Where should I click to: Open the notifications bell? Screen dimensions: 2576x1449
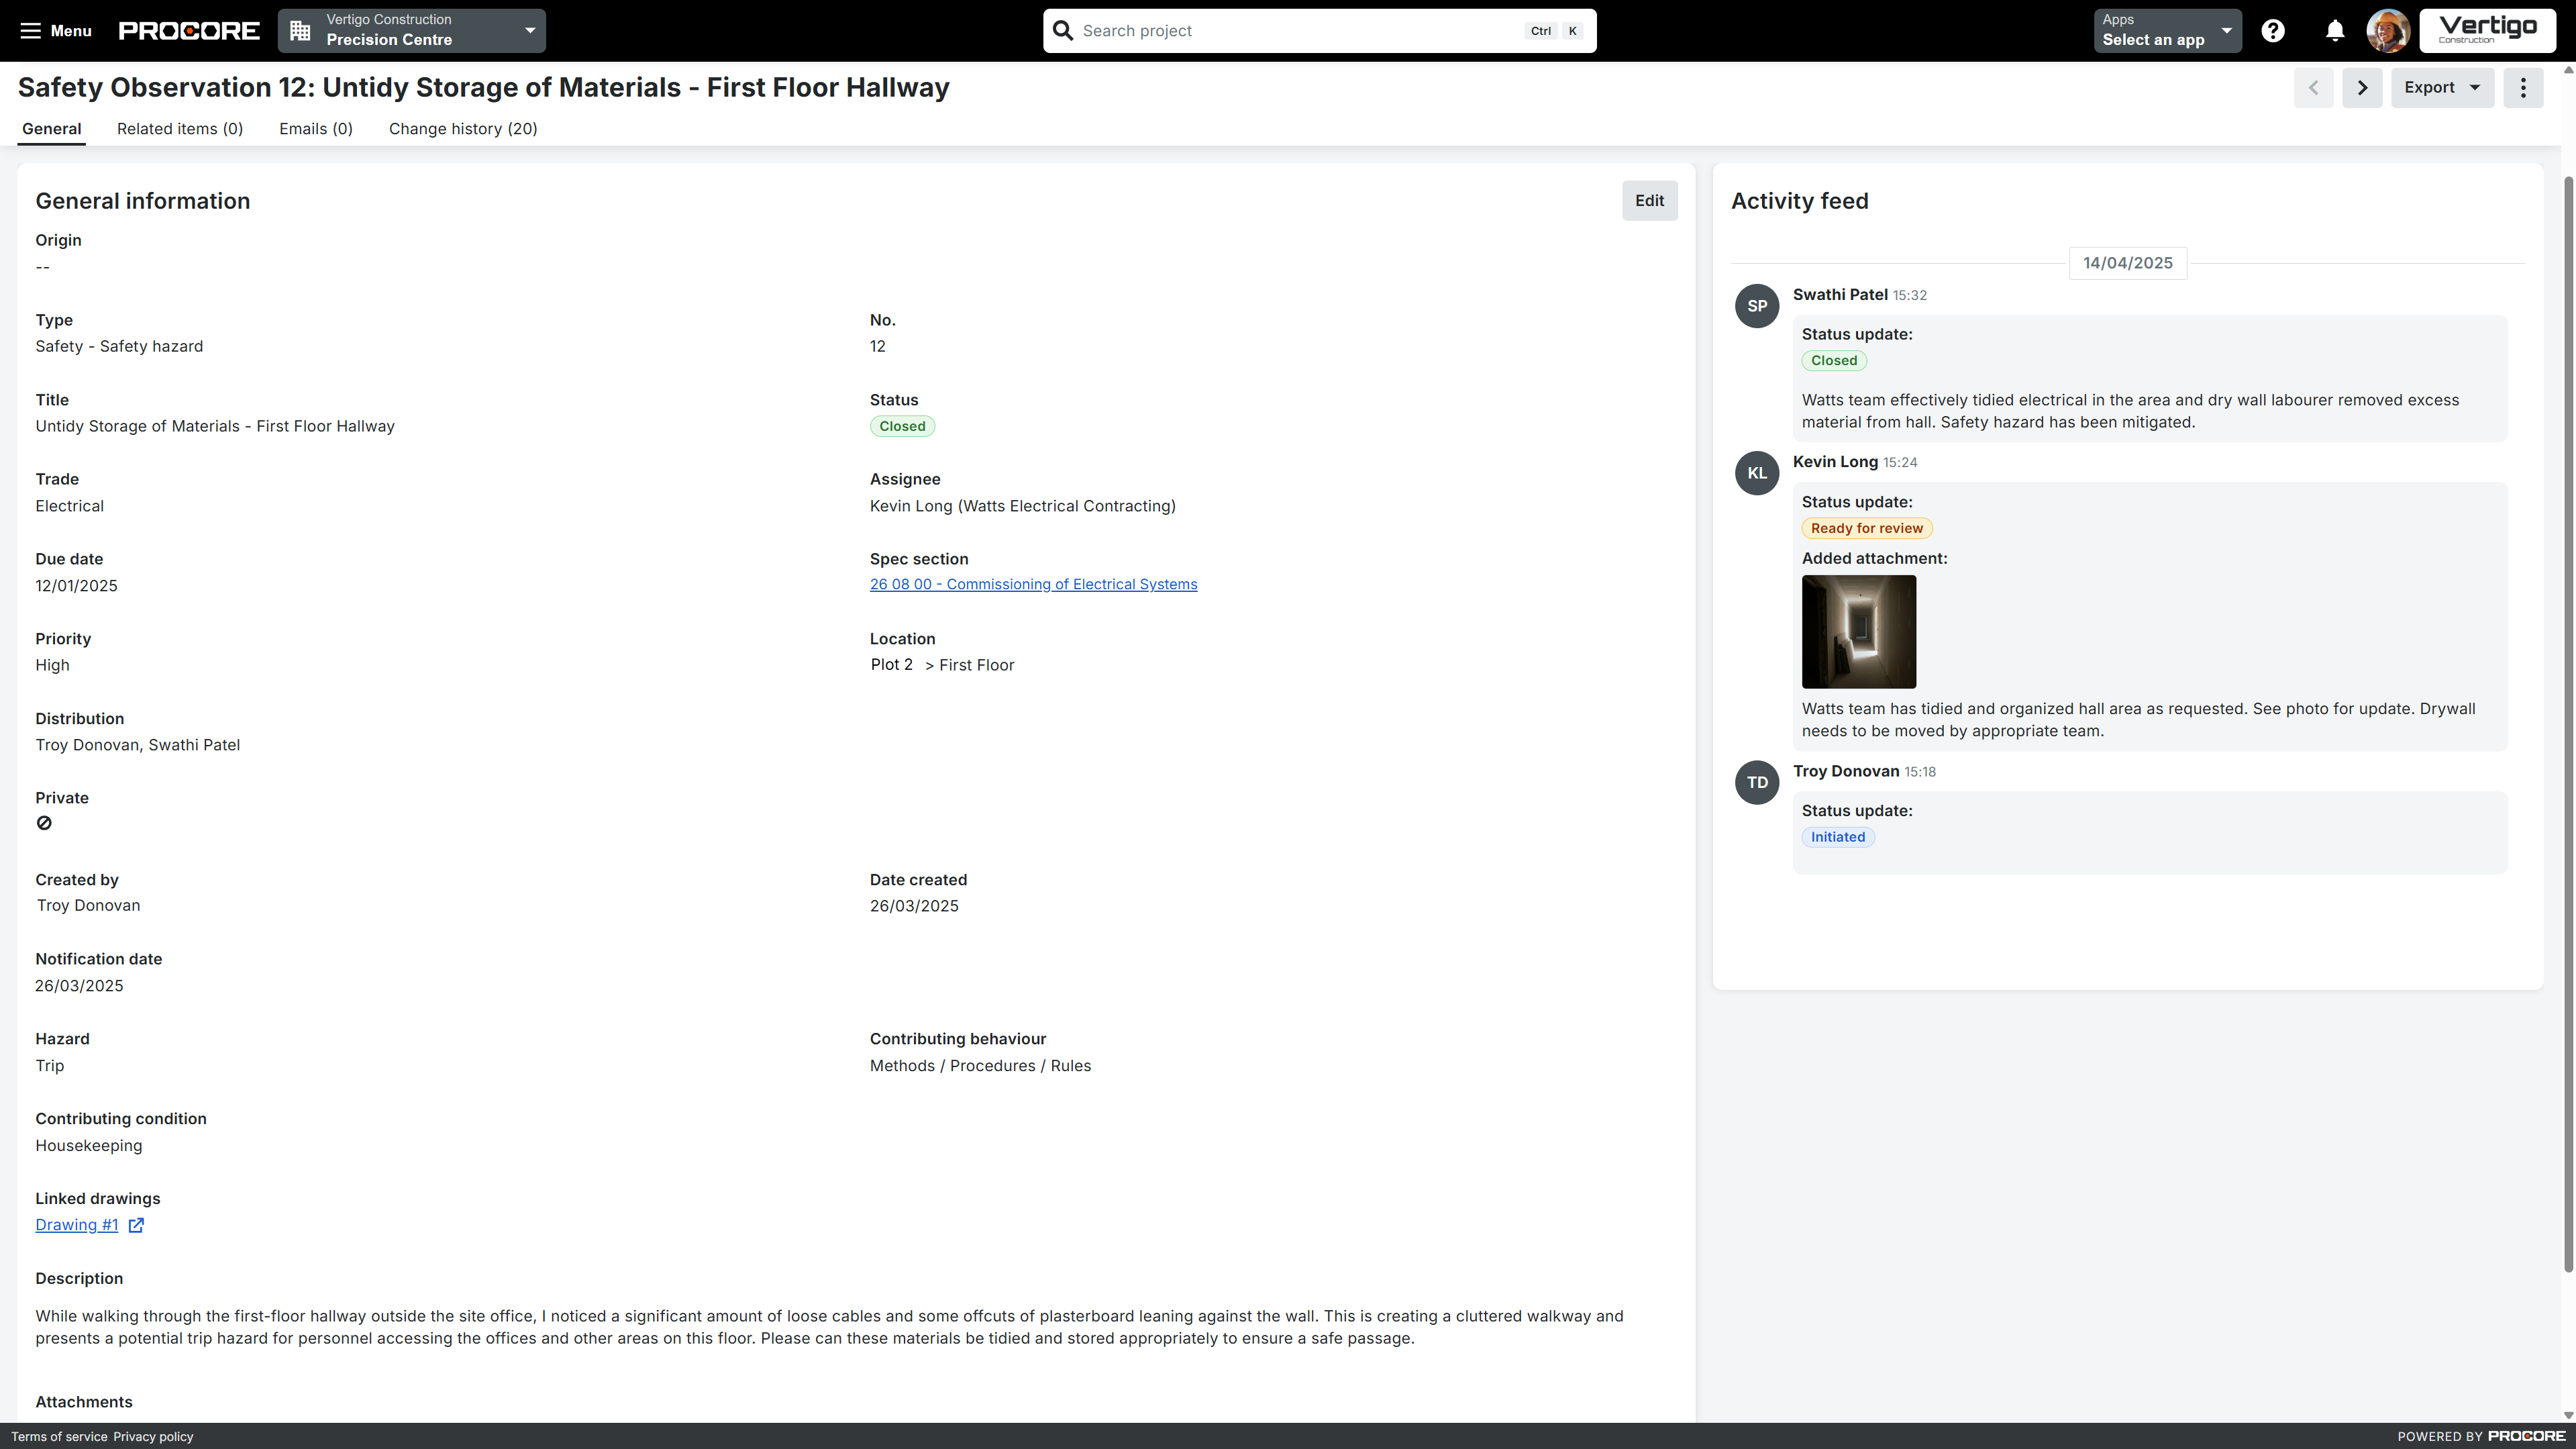[2335, 30]
